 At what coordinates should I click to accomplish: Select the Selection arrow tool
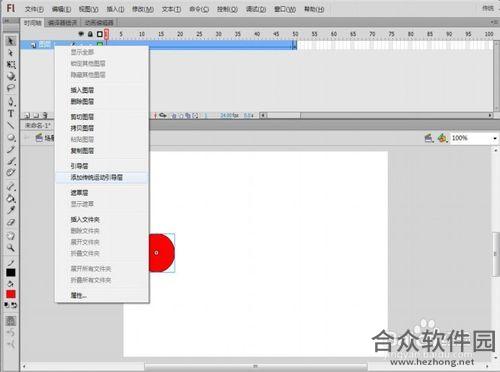(x=11, y=41)
